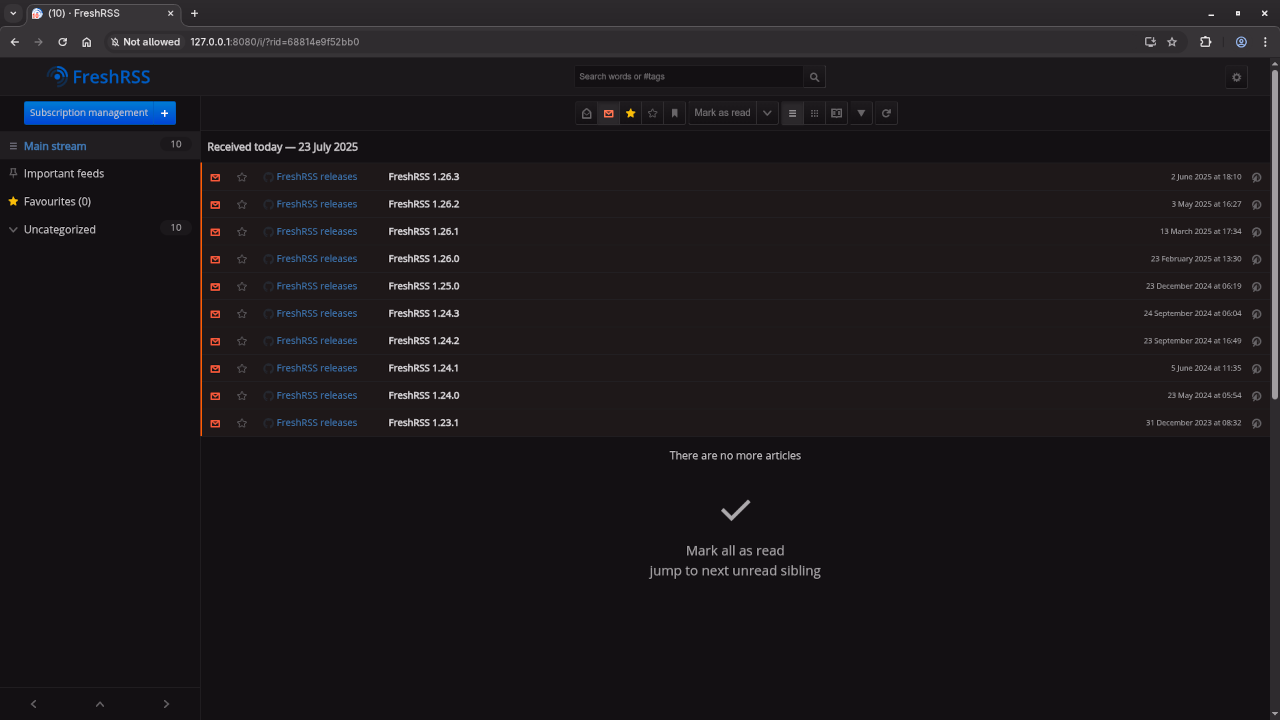
Task: Go back in the browser
Action: coord(15,42)
